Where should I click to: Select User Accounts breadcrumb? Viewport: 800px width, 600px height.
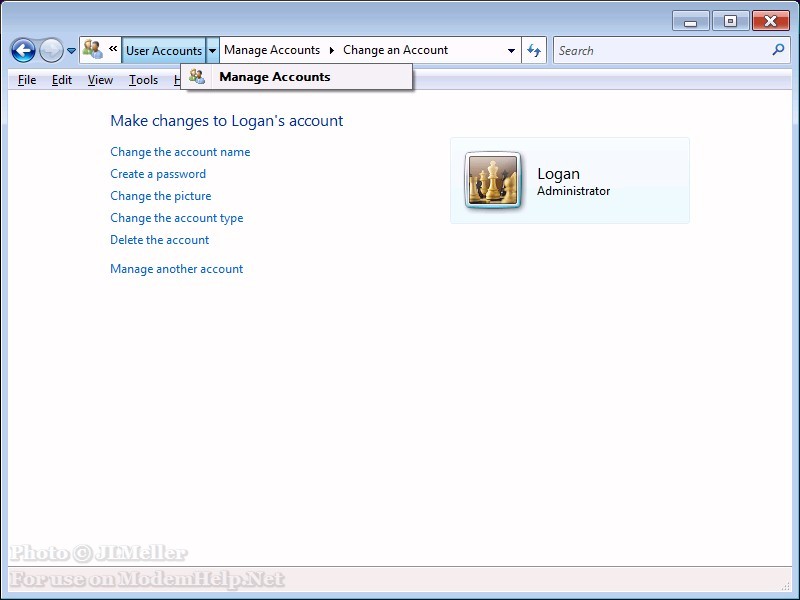[x=164, y=51]
